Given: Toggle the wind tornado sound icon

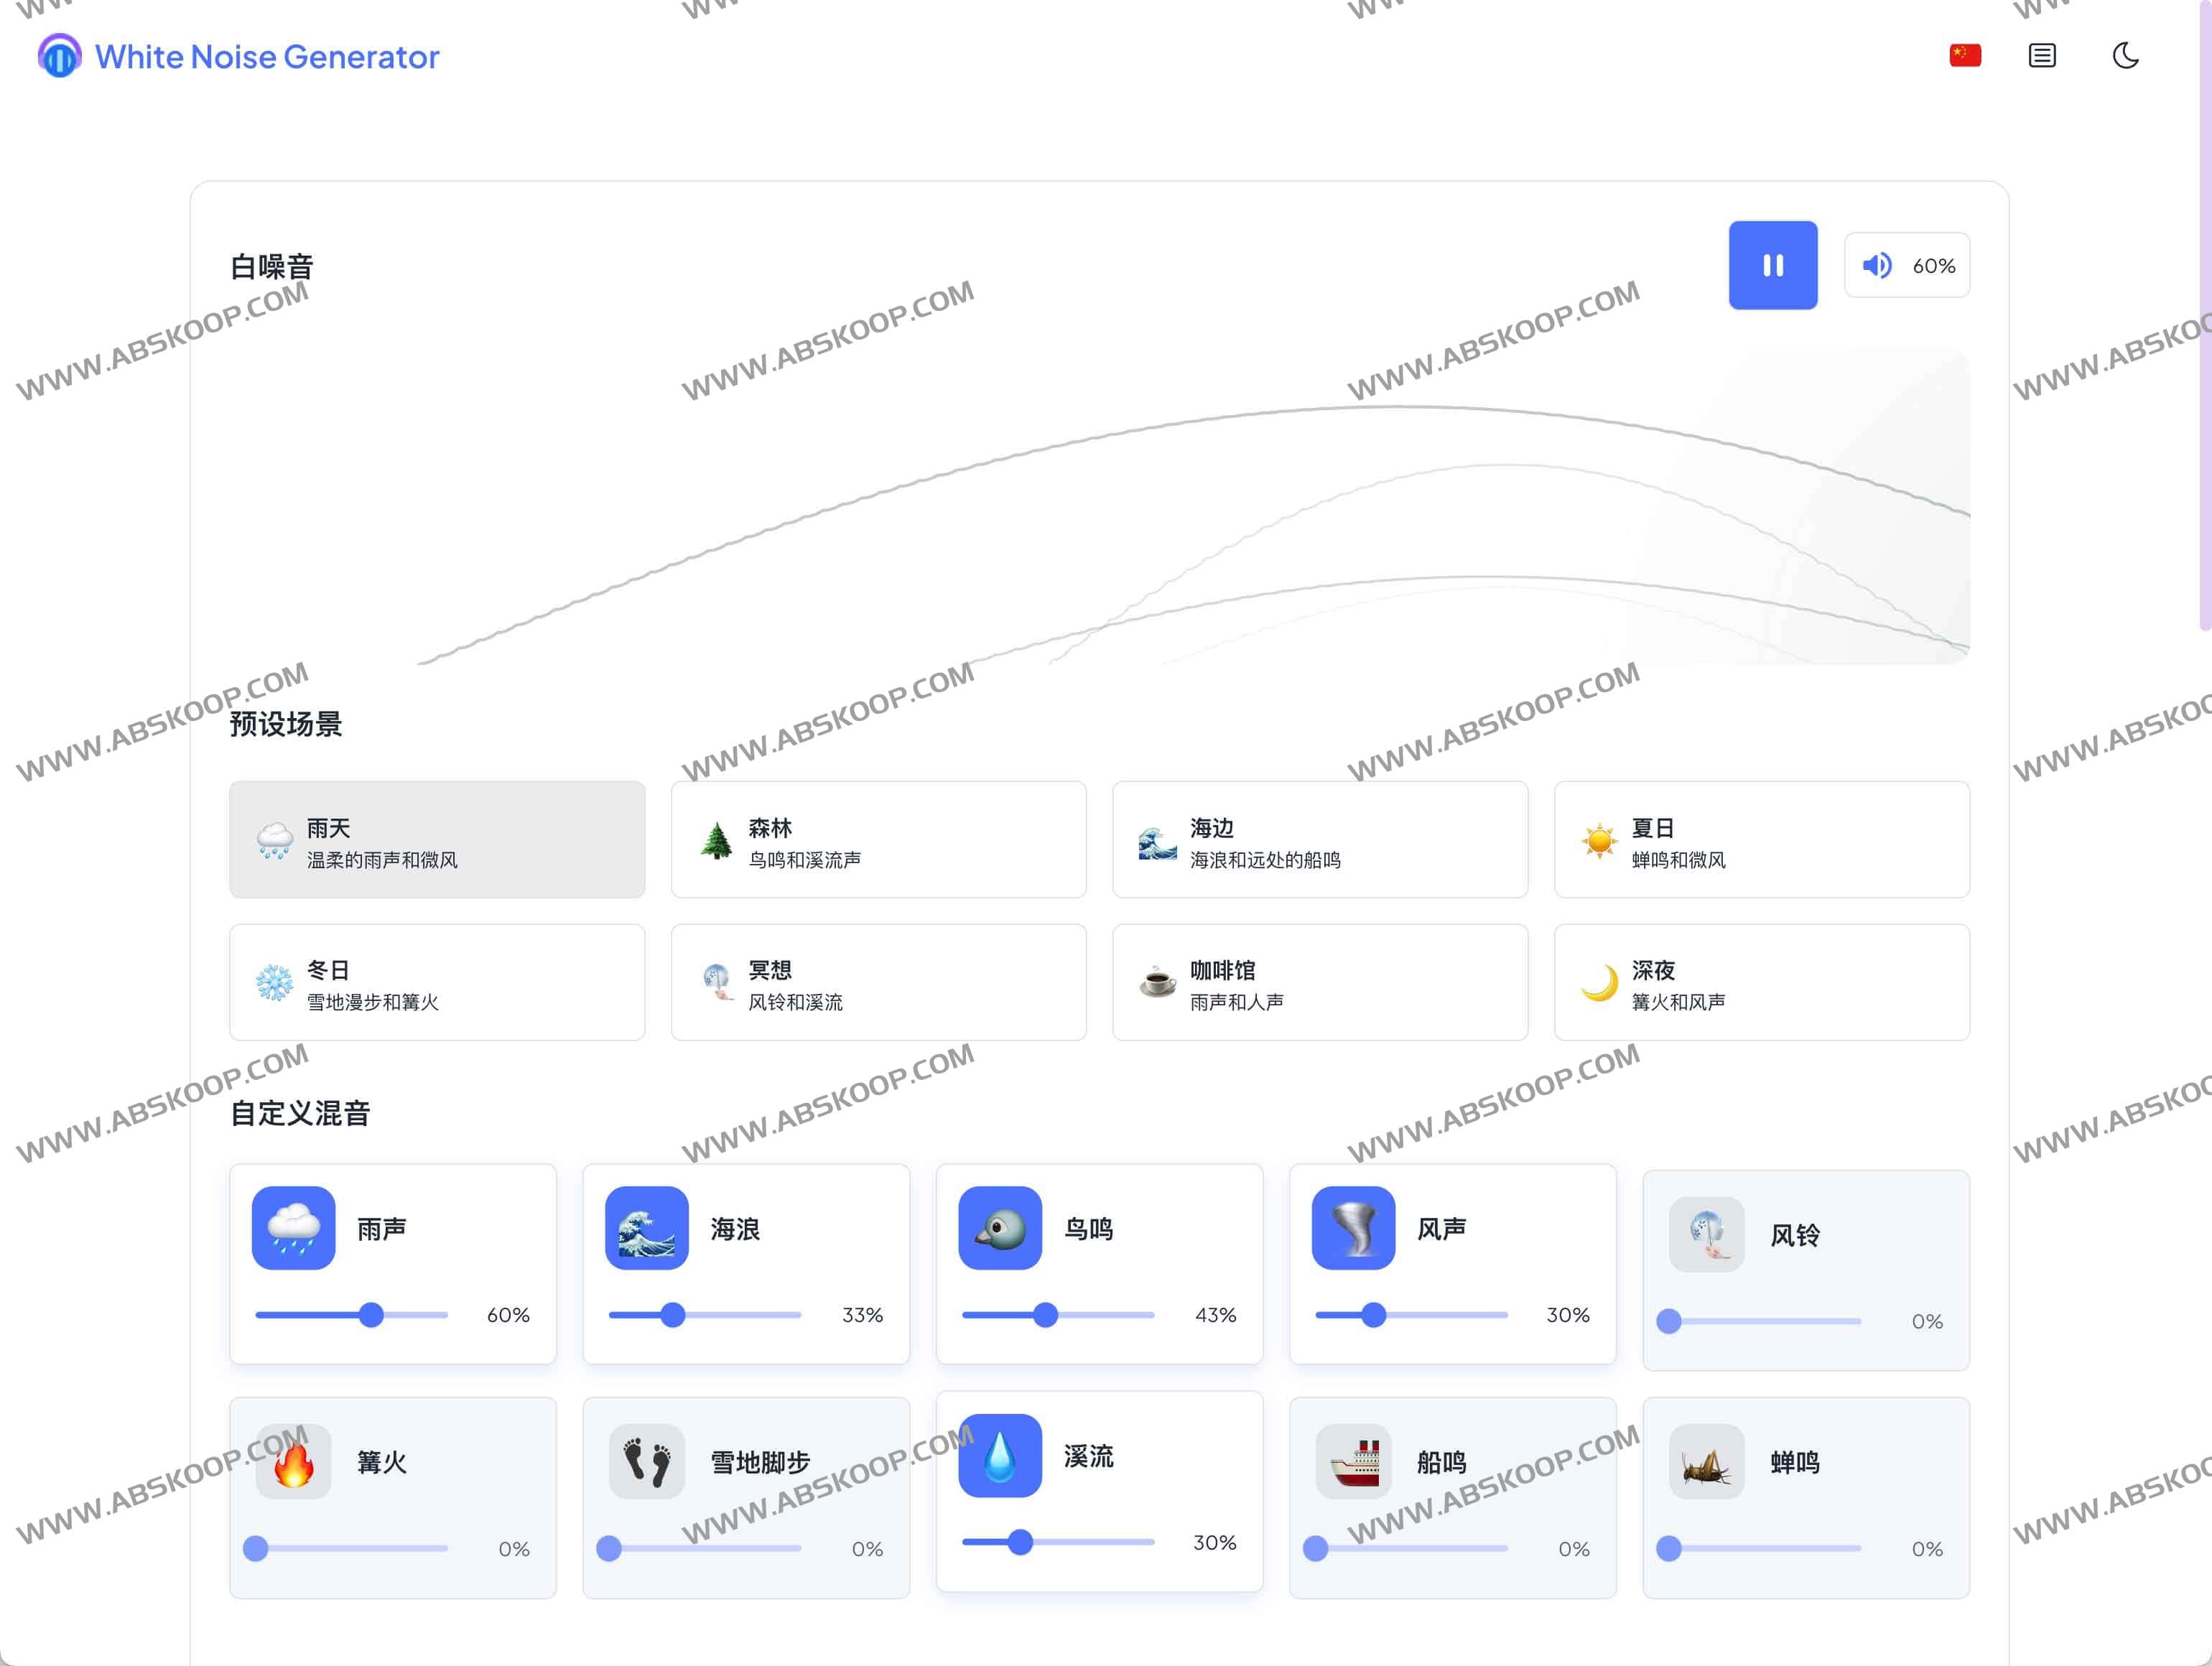Looking at the screenshot, I should coord(1353,1228).
